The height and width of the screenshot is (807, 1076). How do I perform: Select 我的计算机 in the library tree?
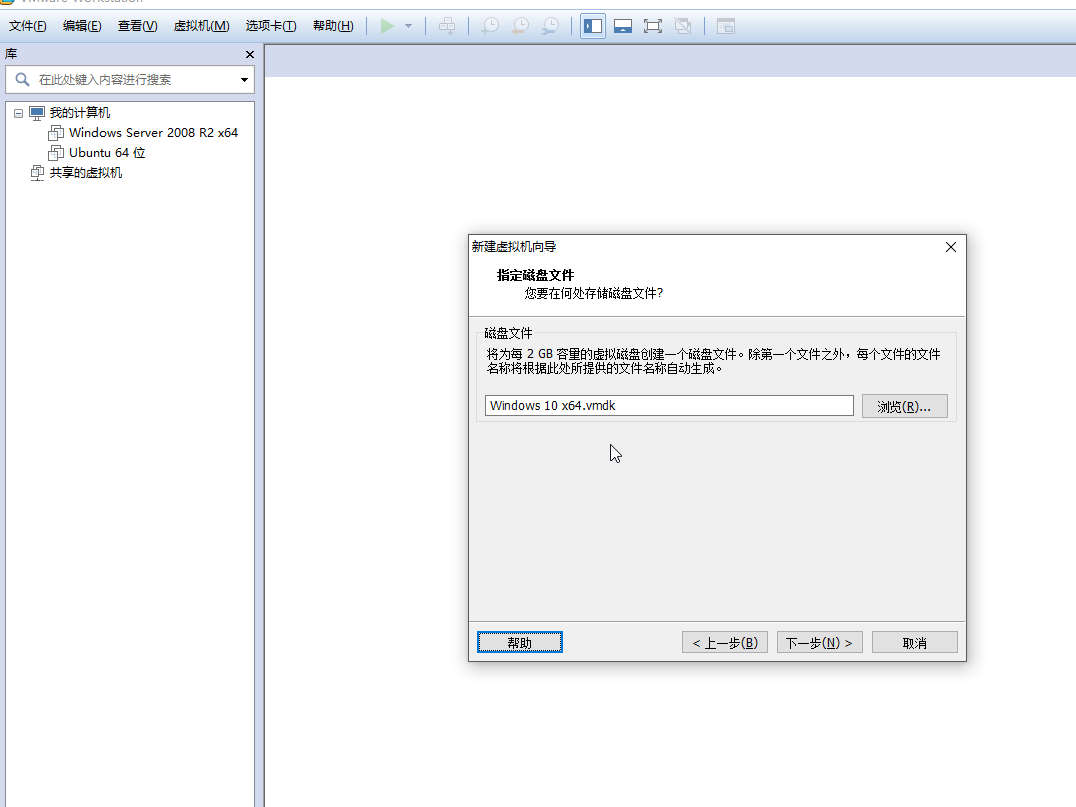tap(80, 113)
